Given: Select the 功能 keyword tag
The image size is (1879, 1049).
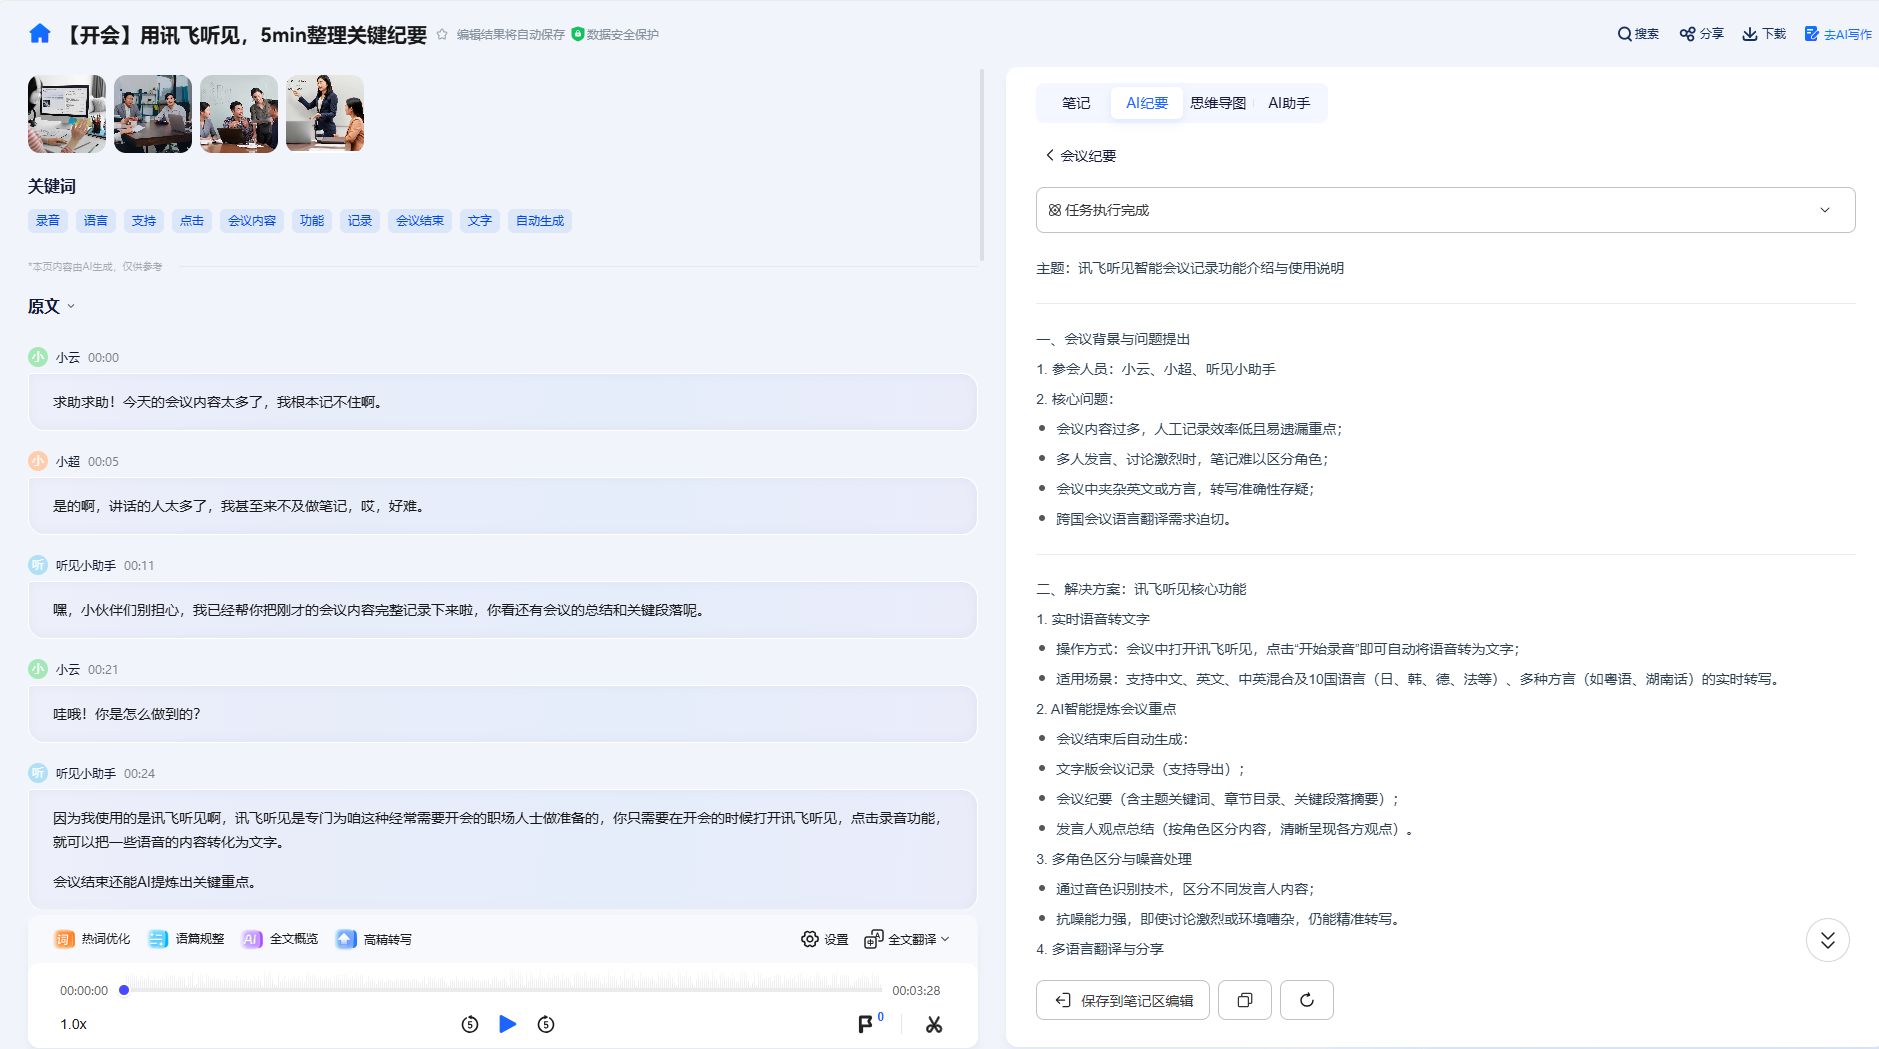Looking at the screenshot, I should pyautogui.click(x=312, y=221).
